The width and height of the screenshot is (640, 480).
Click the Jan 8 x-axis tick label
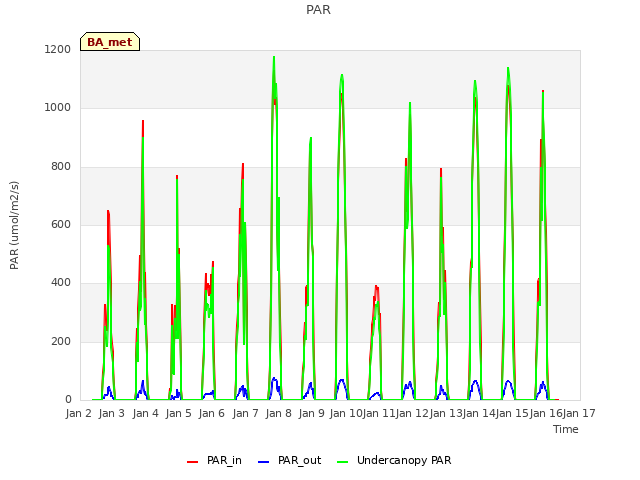pos(278,413)
